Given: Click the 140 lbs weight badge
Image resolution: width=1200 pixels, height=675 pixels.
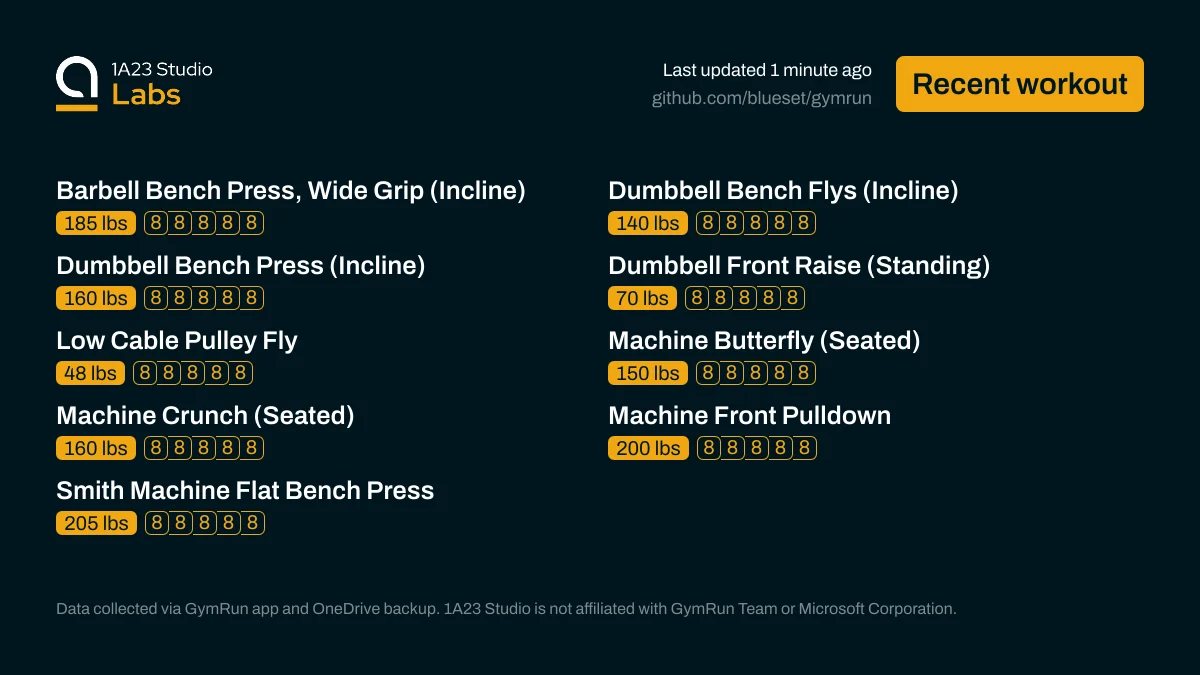Looking at the screenshot, I should pos(648,223).
